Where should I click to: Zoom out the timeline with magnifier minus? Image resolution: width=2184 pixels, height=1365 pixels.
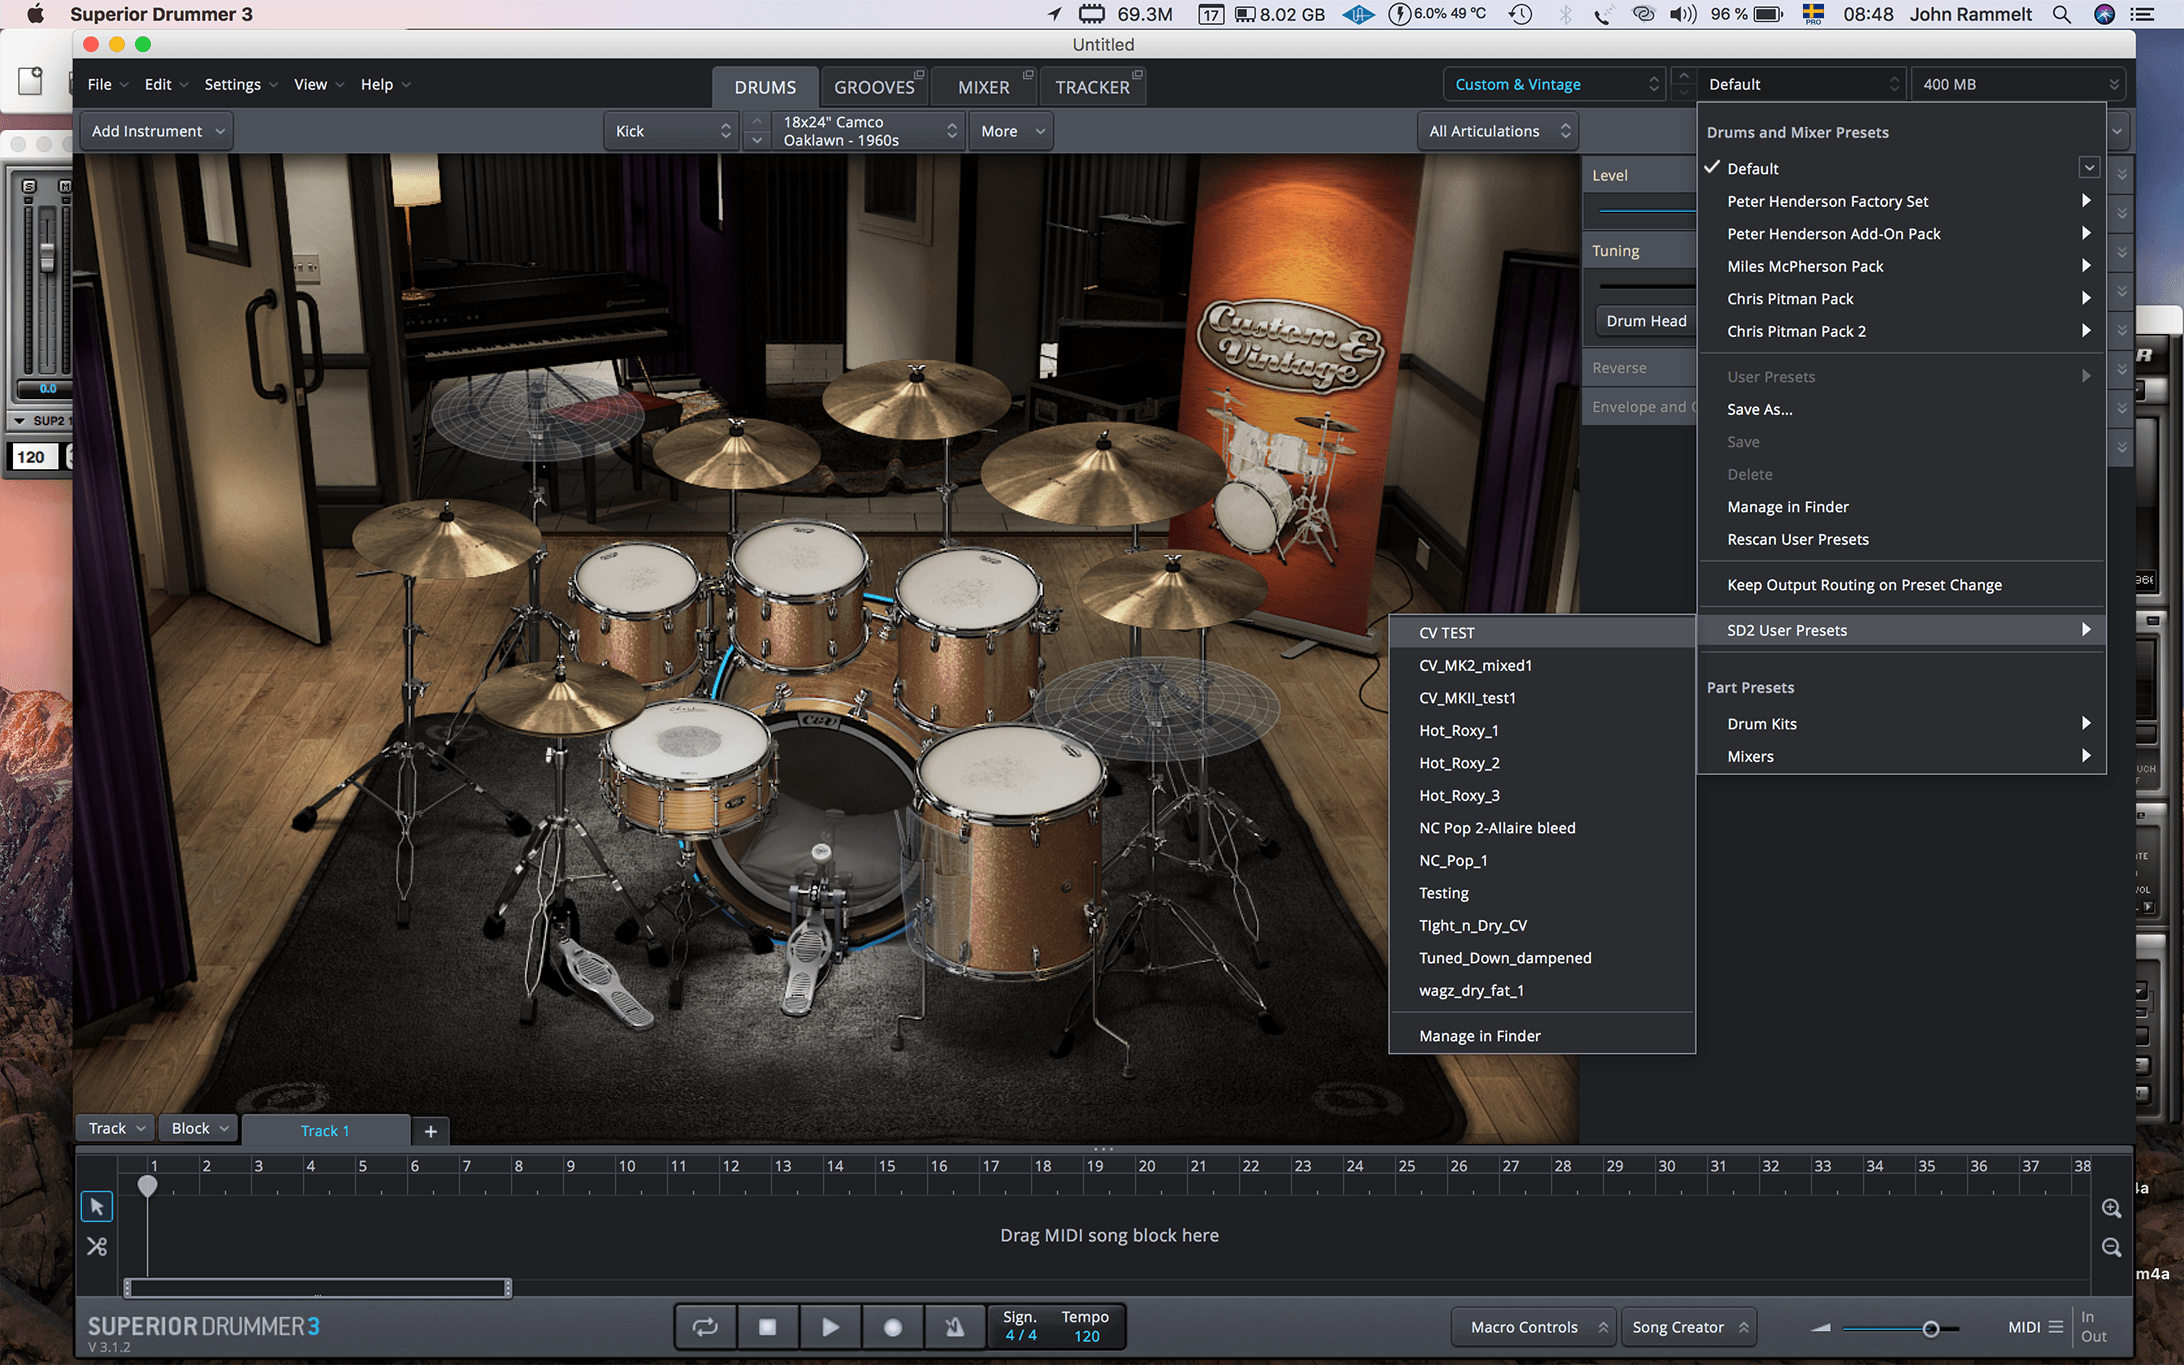click(2111, 1247)
